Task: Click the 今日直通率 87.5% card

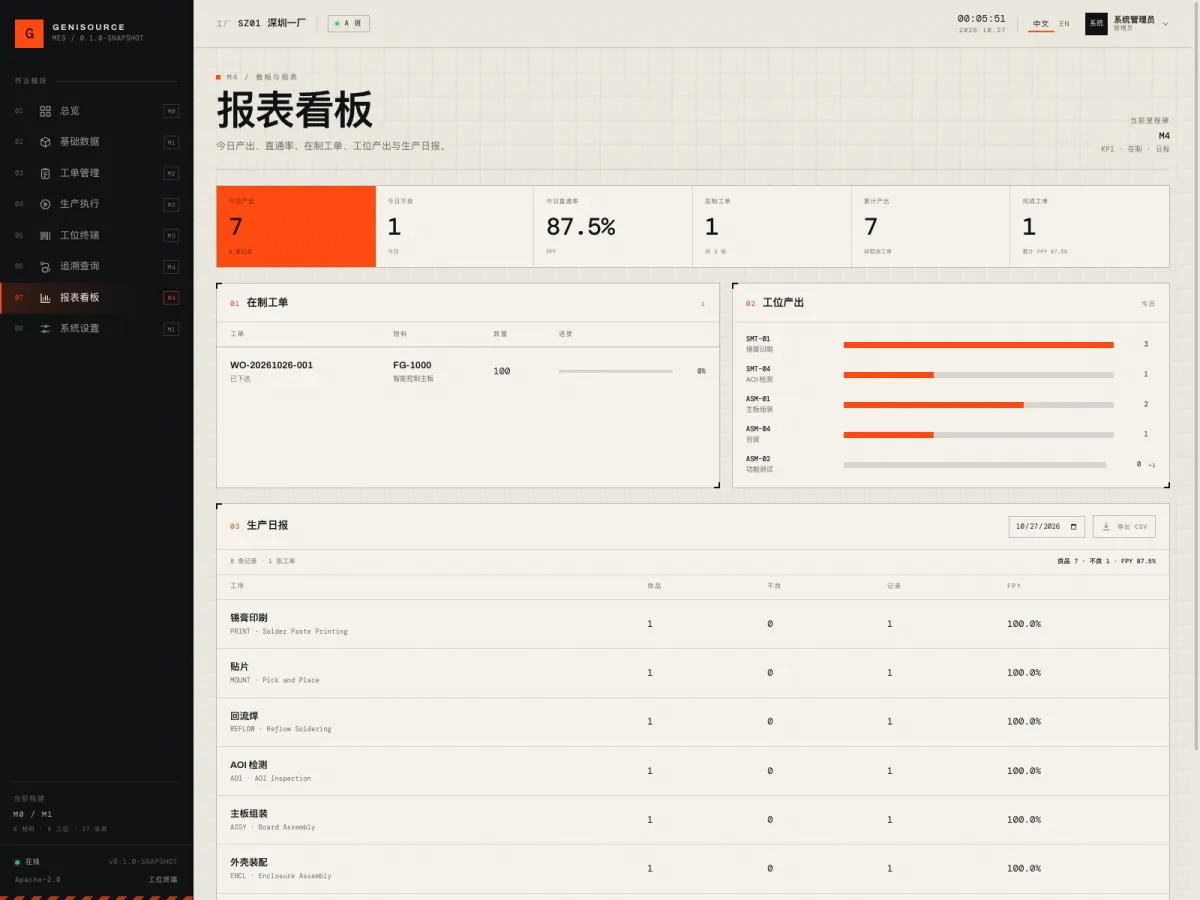Action: click(x=613, y=226)
